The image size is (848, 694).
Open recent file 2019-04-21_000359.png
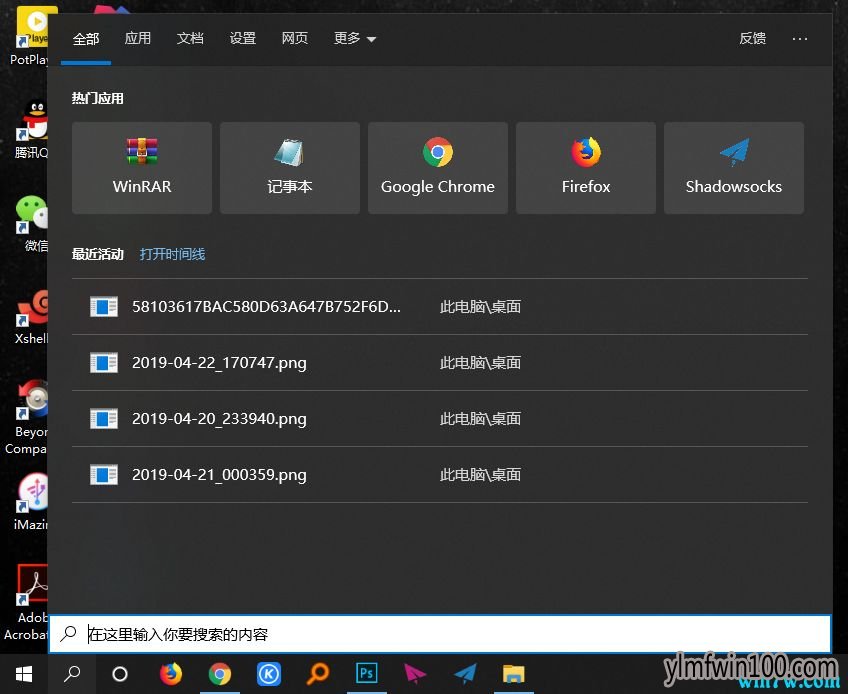point(440,474)
